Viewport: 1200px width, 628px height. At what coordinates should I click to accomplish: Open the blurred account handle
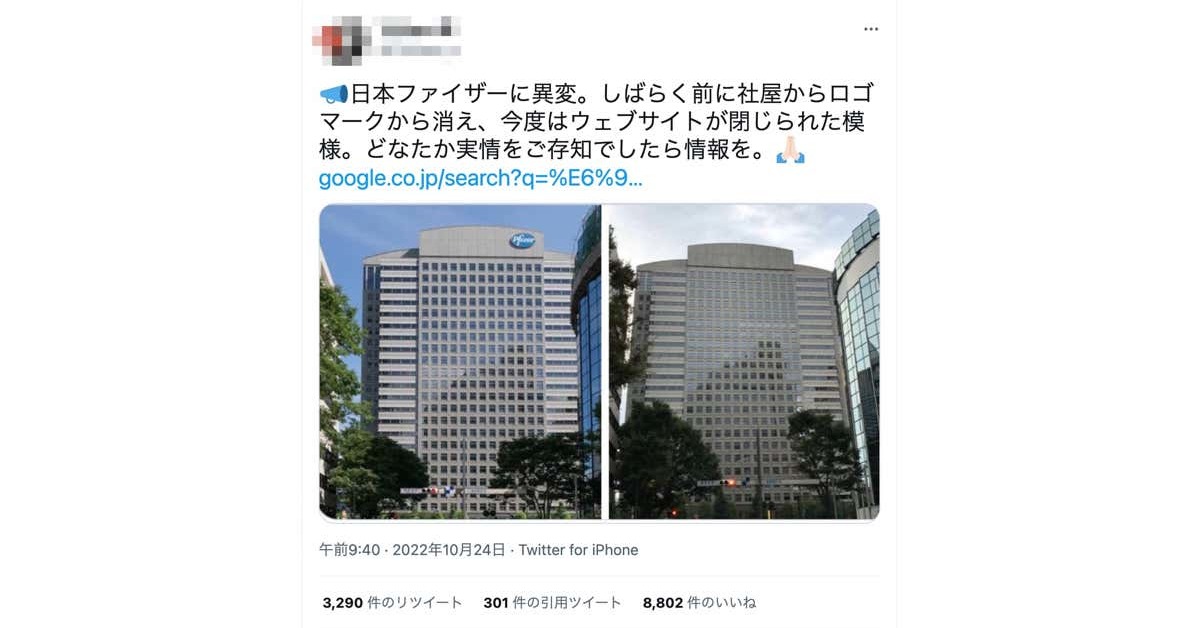416,50
